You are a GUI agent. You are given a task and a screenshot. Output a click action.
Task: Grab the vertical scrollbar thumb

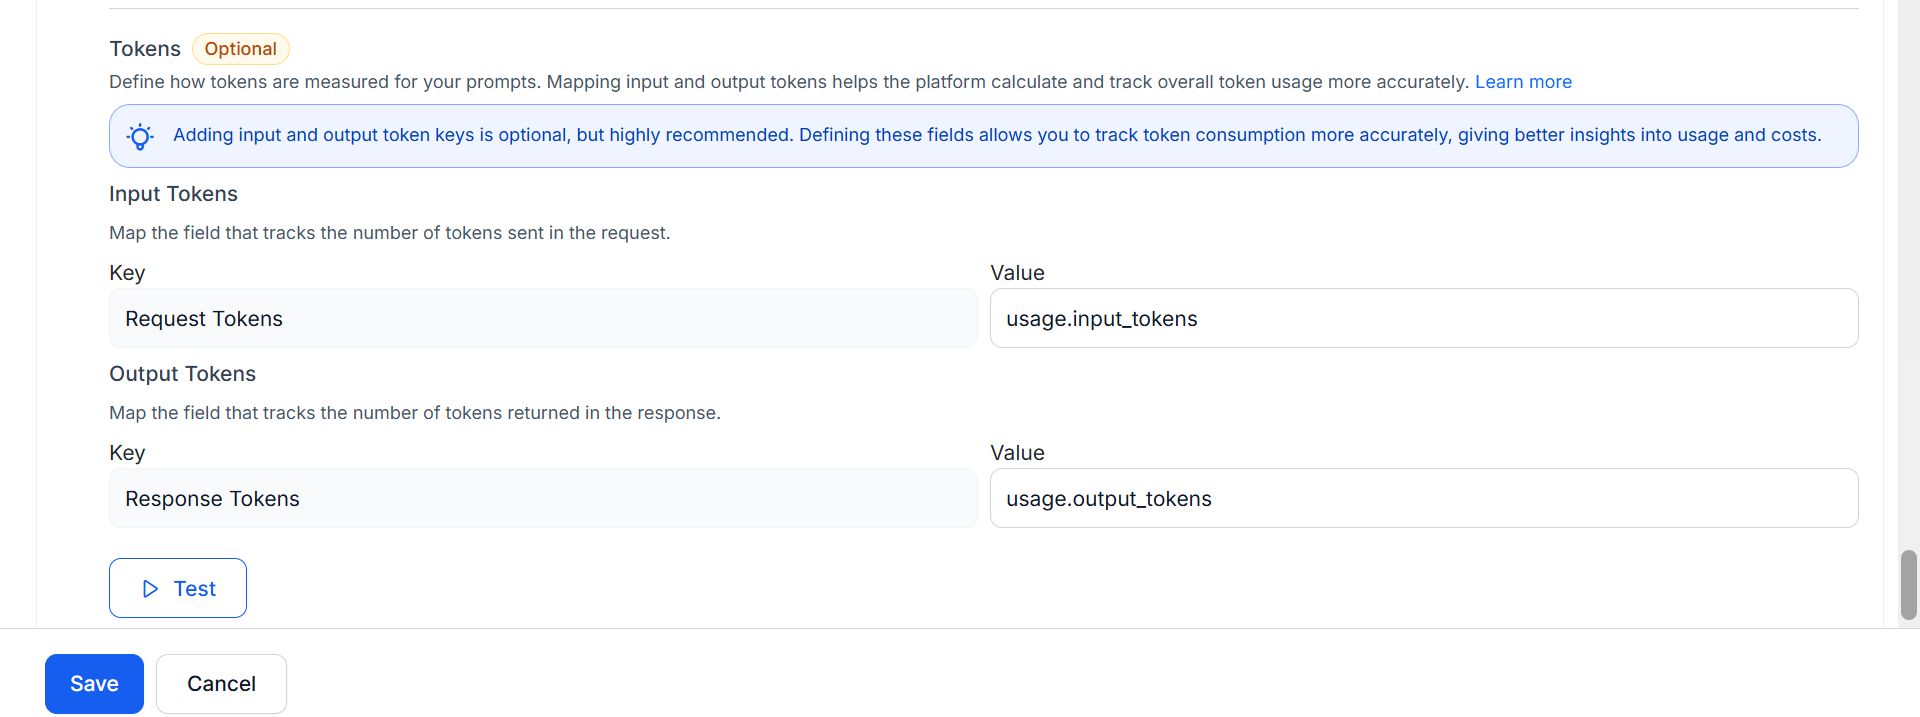[1908, 584]
